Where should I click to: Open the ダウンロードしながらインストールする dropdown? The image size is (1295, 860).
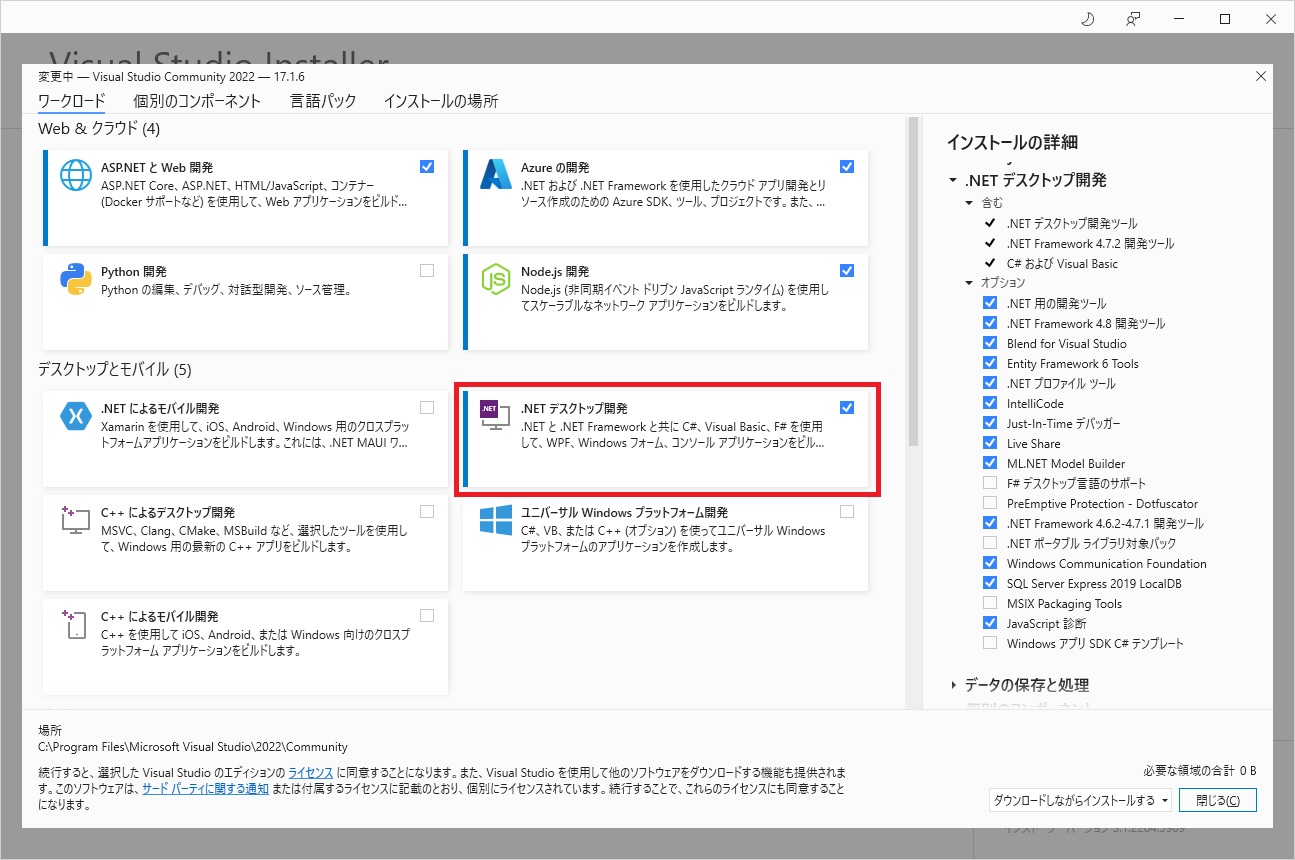[x=1080, y=800]
